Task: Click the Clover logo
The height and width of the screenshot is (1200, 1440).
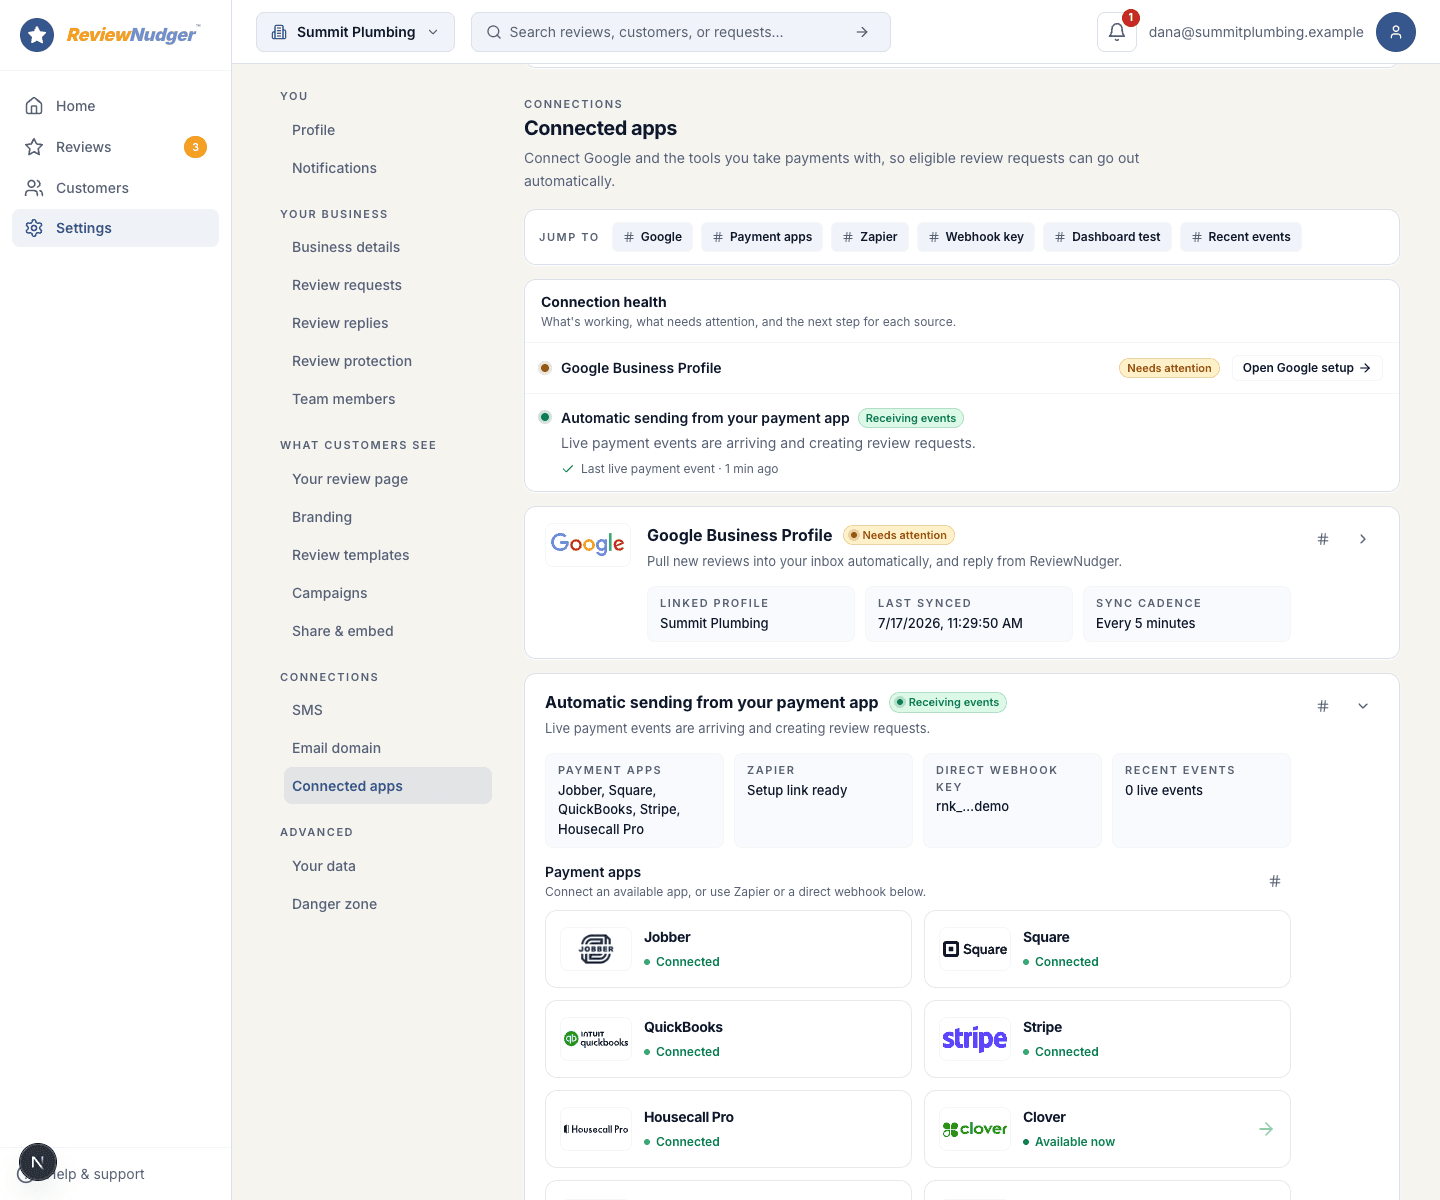Action: pos(975,1129)
